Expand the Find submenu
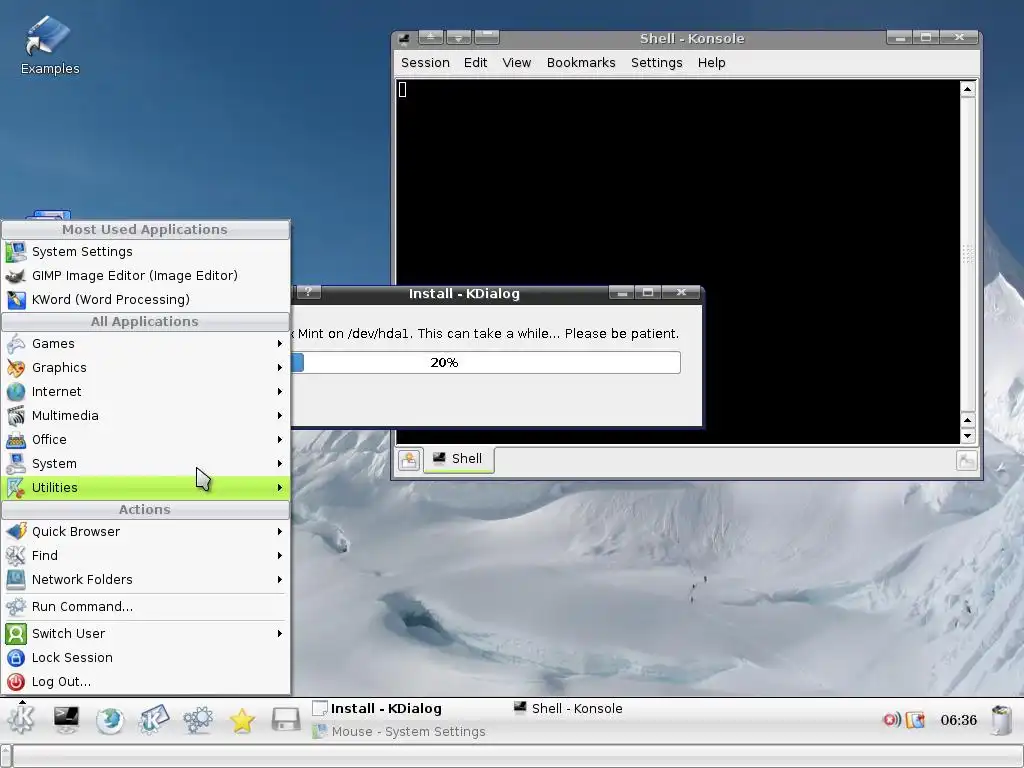The image size is (1024, 768). pos(145,556)
